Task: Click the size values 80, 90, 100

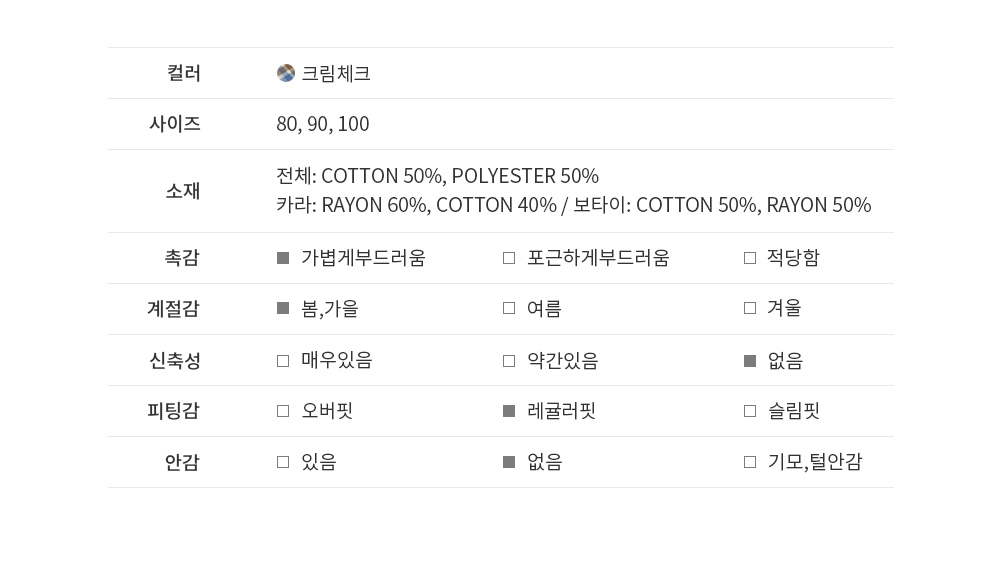Action: tap(323, 124)
